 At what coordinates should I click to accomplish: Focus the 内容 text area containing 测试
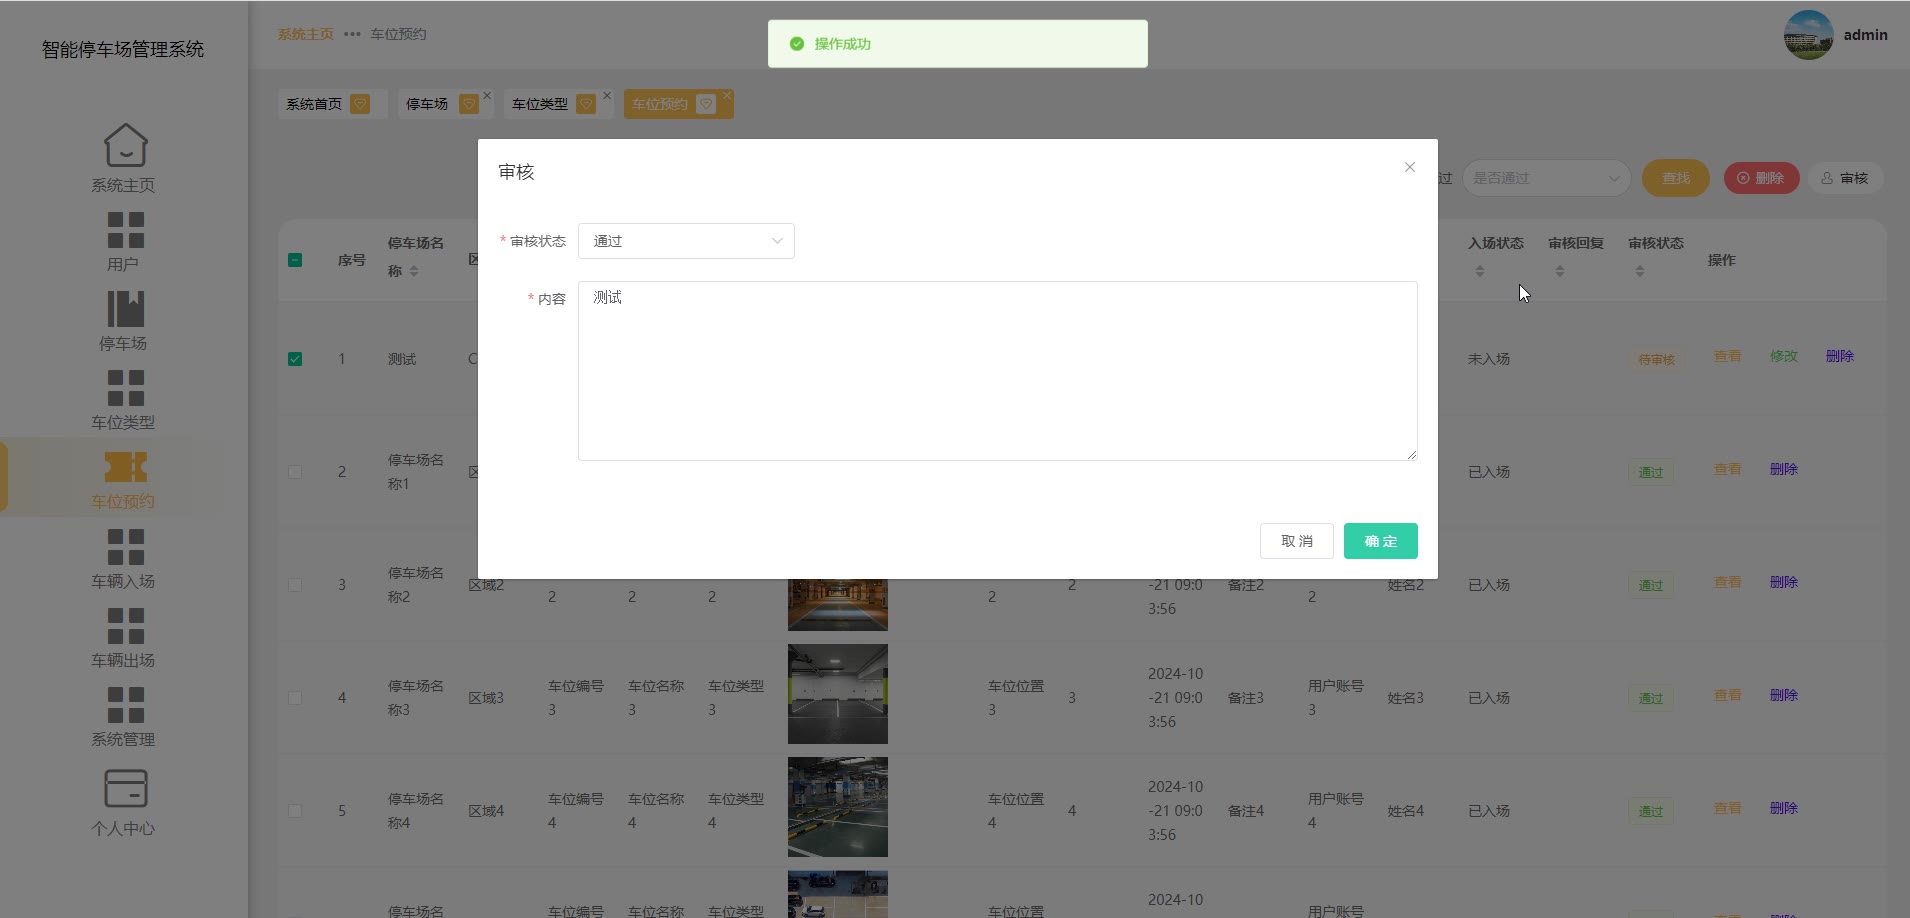tap(998, 371)
